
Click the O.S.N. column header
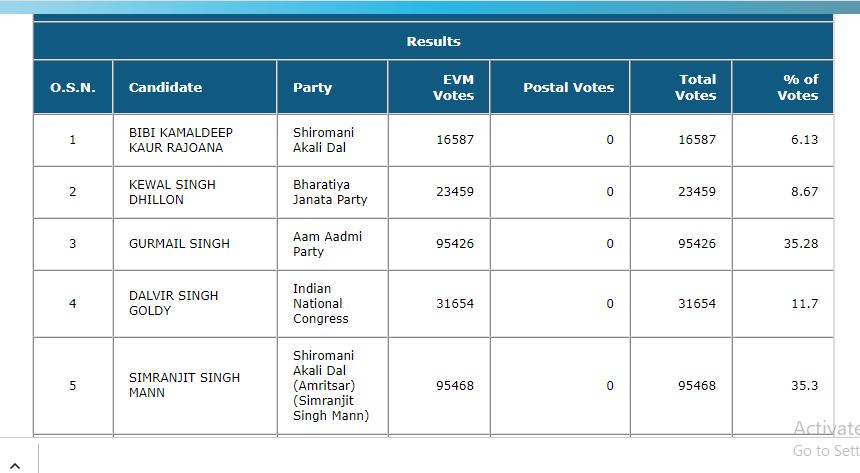pos(73,87)
